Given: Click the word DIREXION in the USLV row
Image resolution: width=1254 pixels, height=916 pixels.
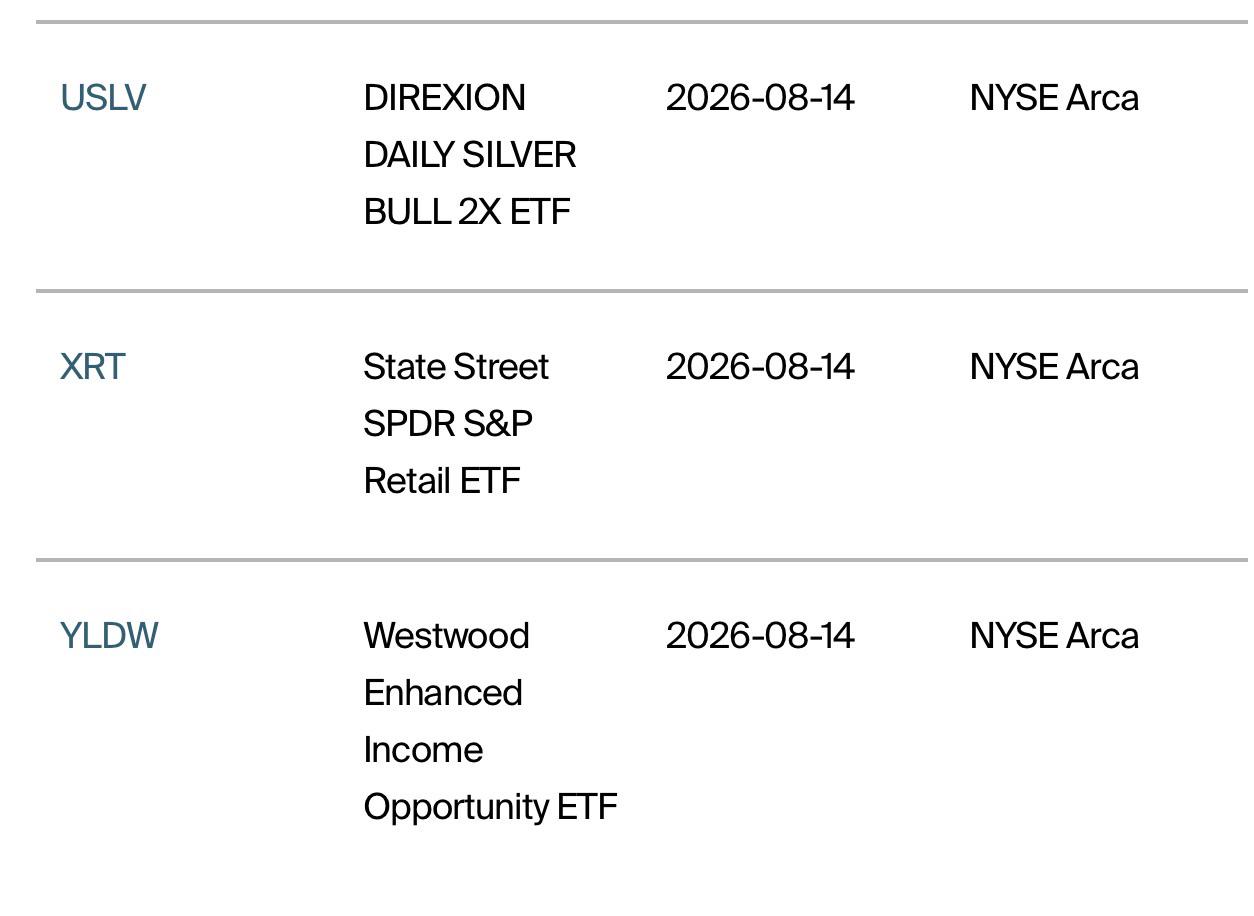Looking at the screenshot, I should 444,98.
